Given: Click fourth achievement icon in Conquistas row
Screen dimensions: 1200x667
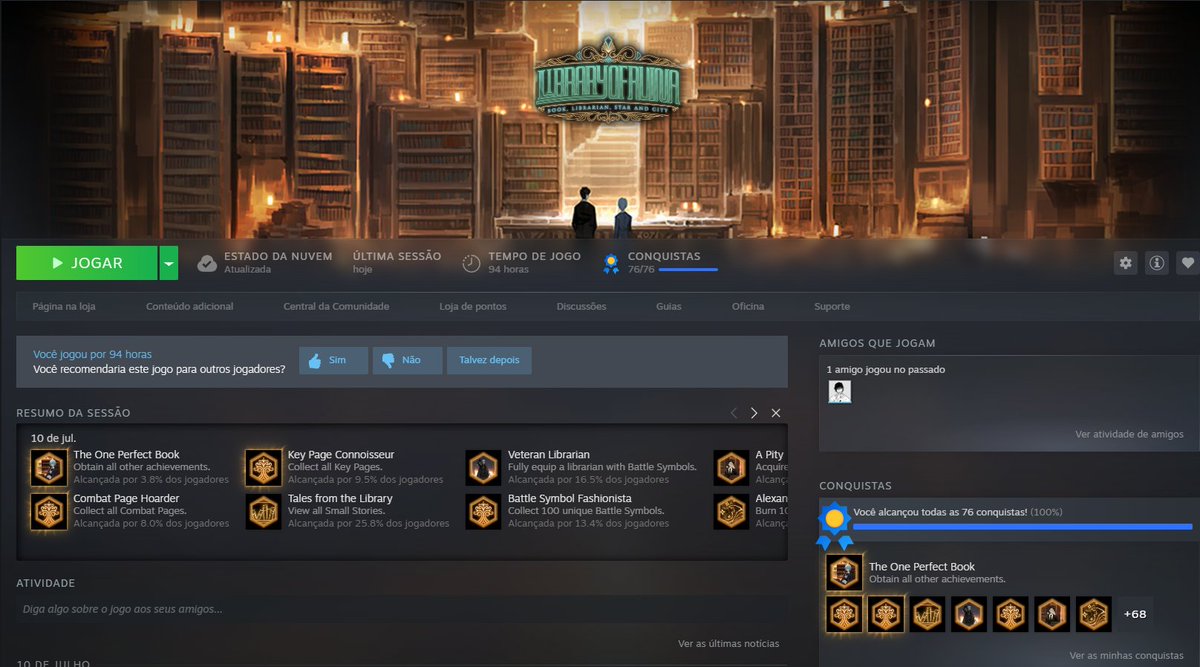Looking at the screenshot, I should coord(969,614).
